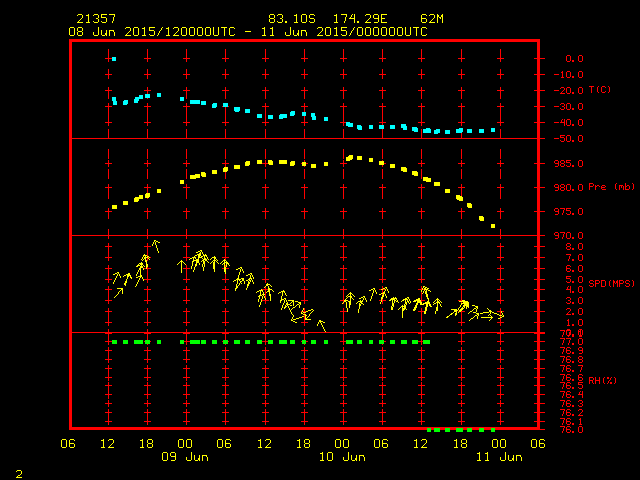Click the 2.0 wind speed tick label
The image size is (640, 480).
[x=574, y=312]
